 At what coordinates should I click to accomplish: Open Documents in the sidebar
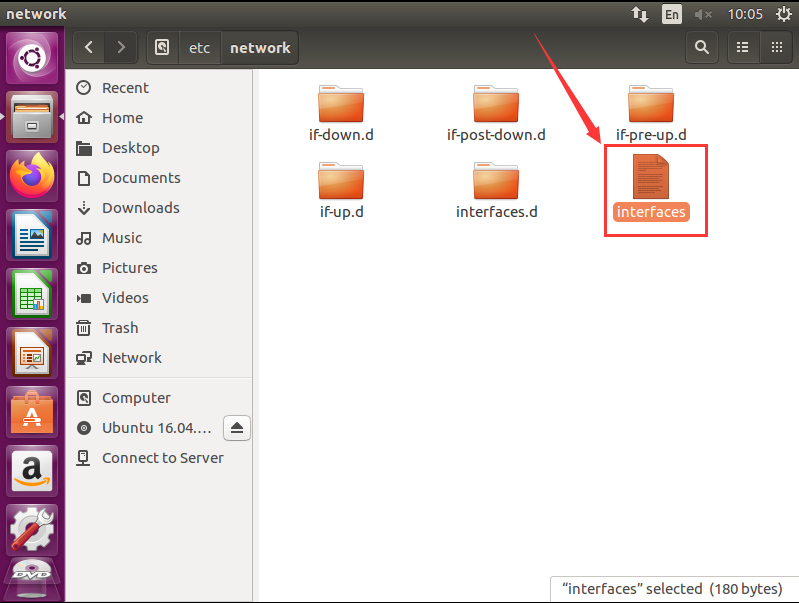coord(158,178)
